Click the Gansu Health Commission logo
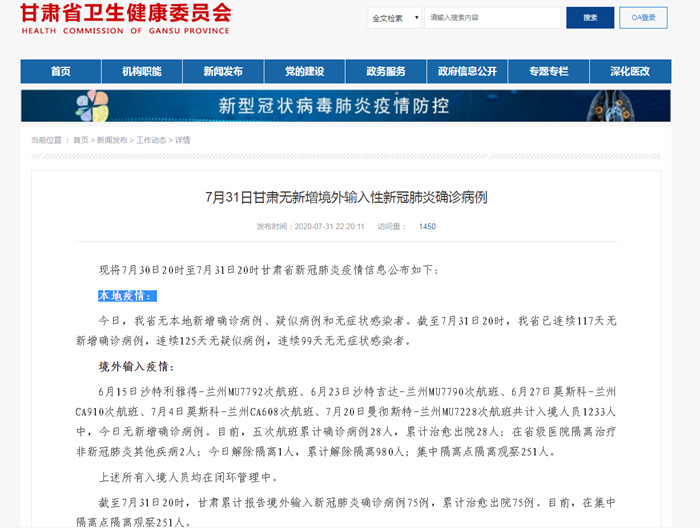Viewport: 700px width, 528px height. (x=126, y=19)
